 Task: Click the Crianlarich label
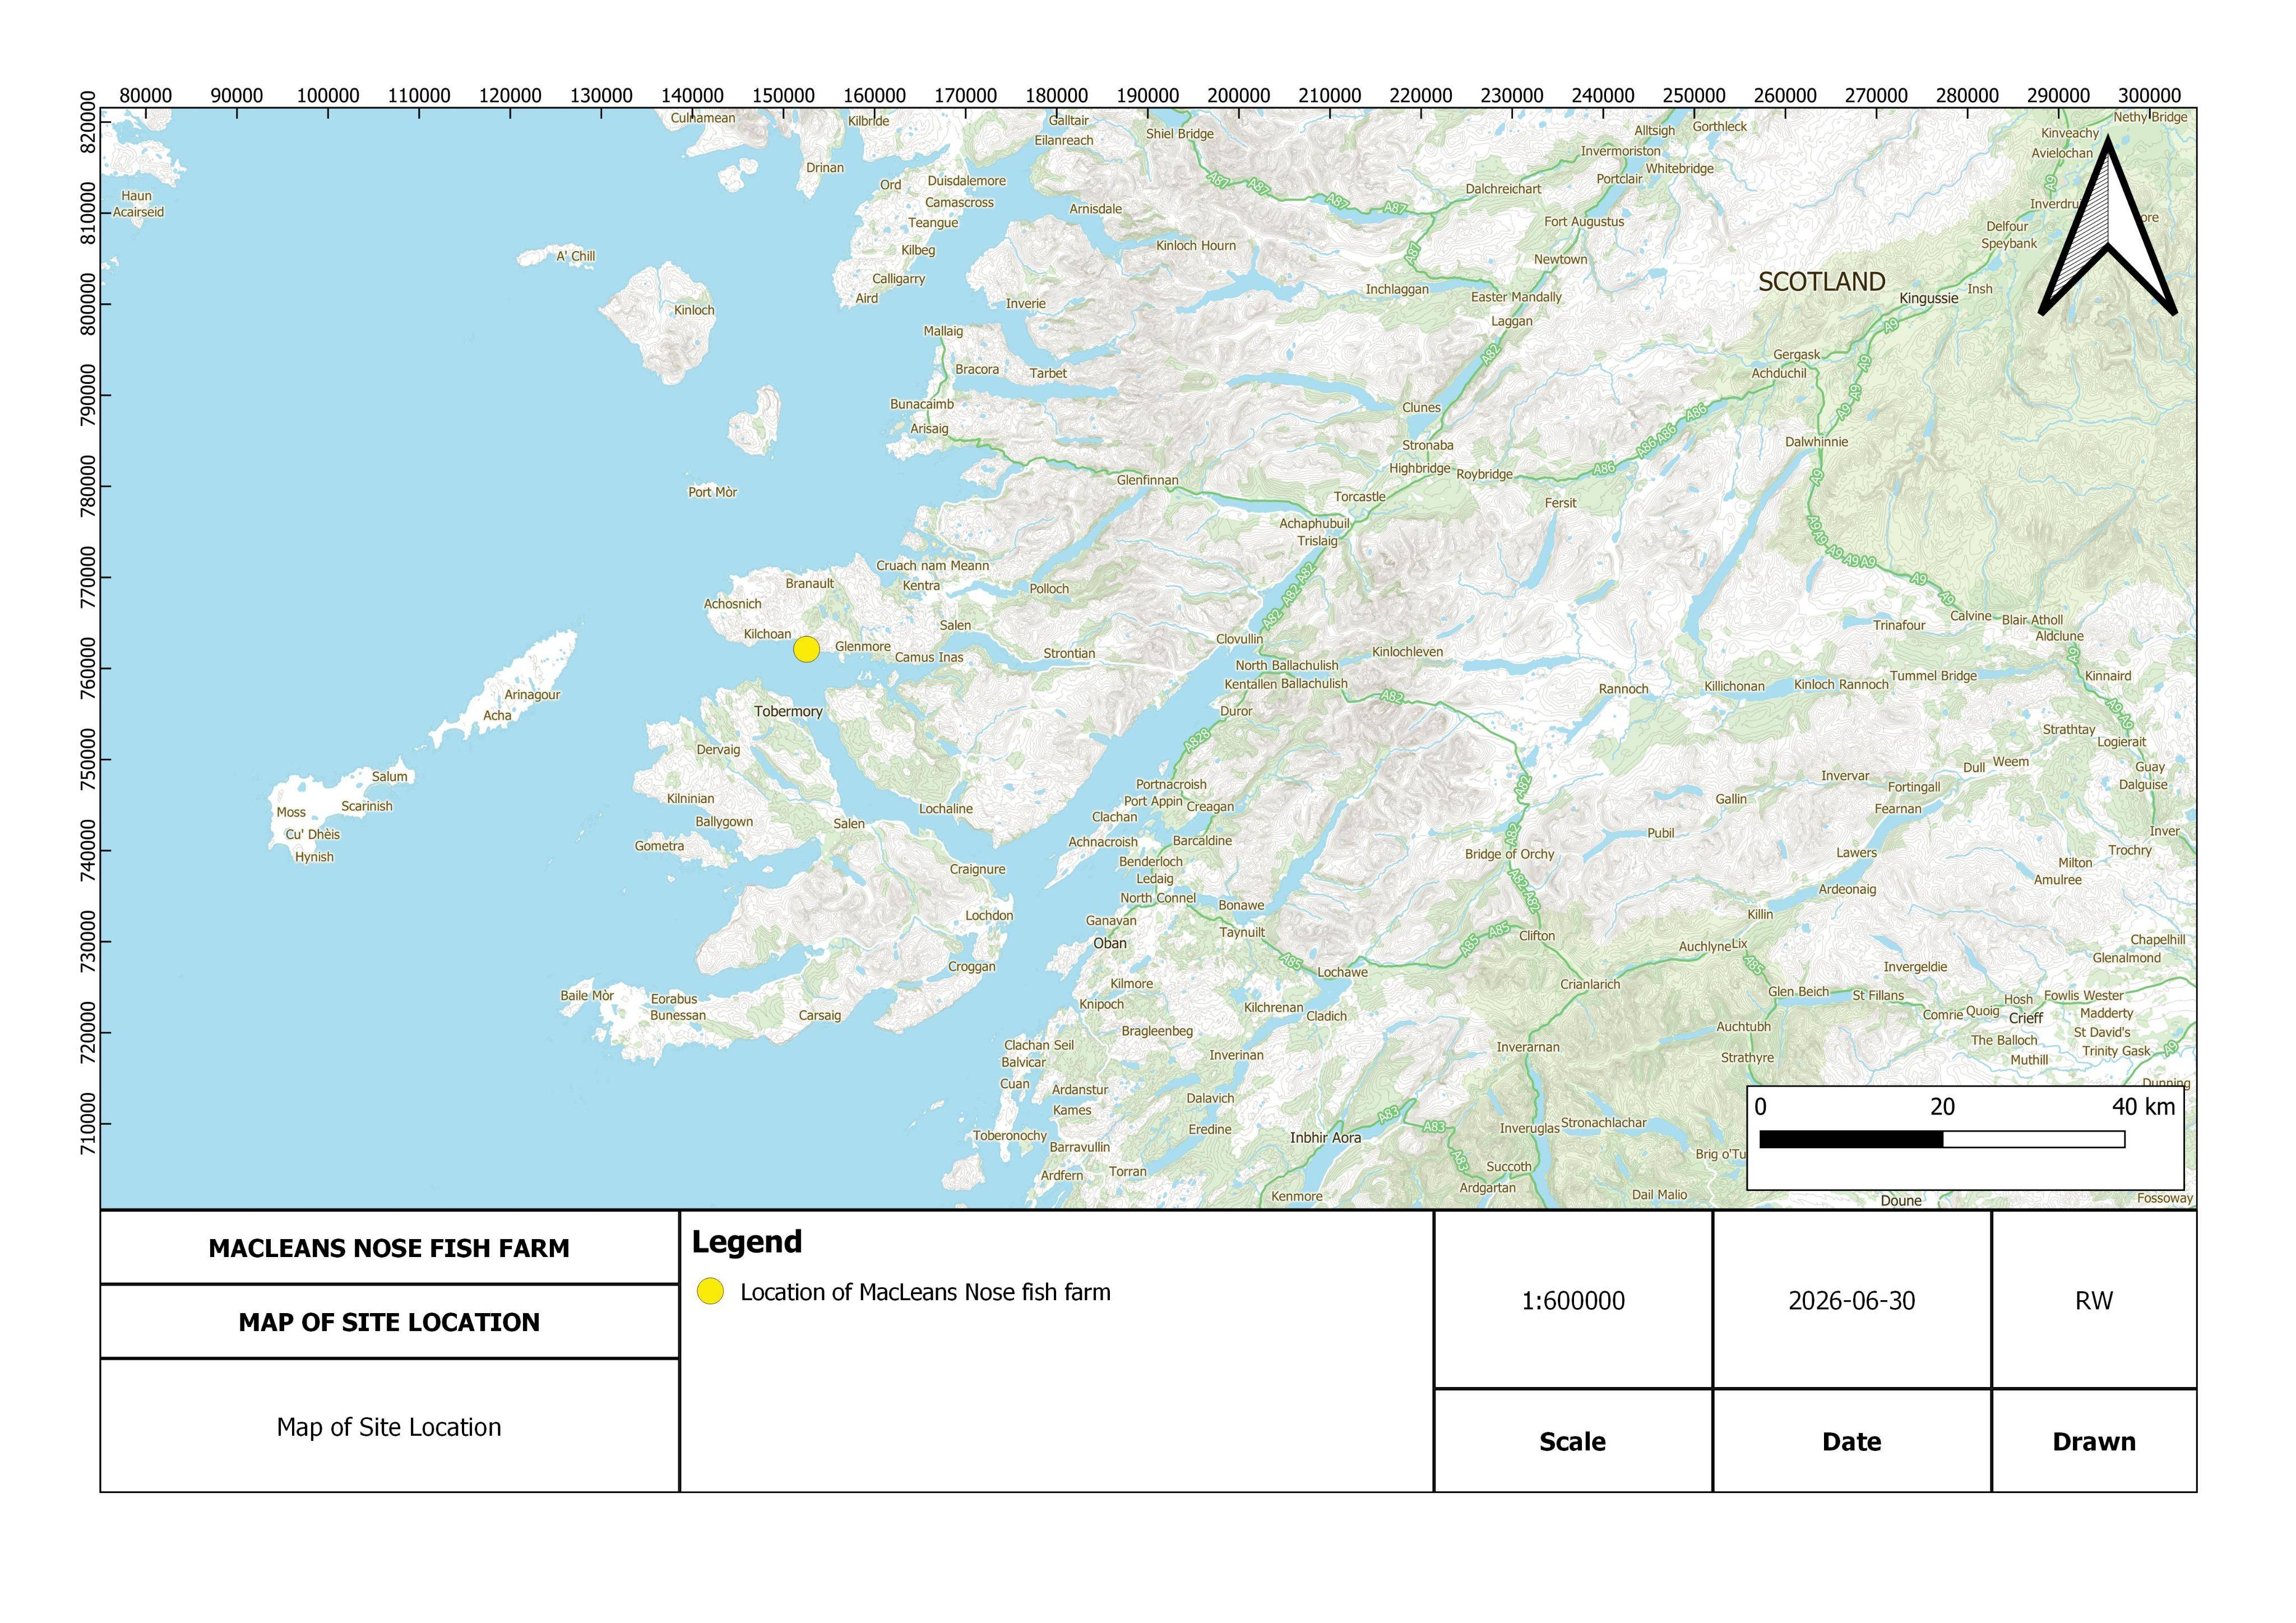click(x=1590, y=984)
